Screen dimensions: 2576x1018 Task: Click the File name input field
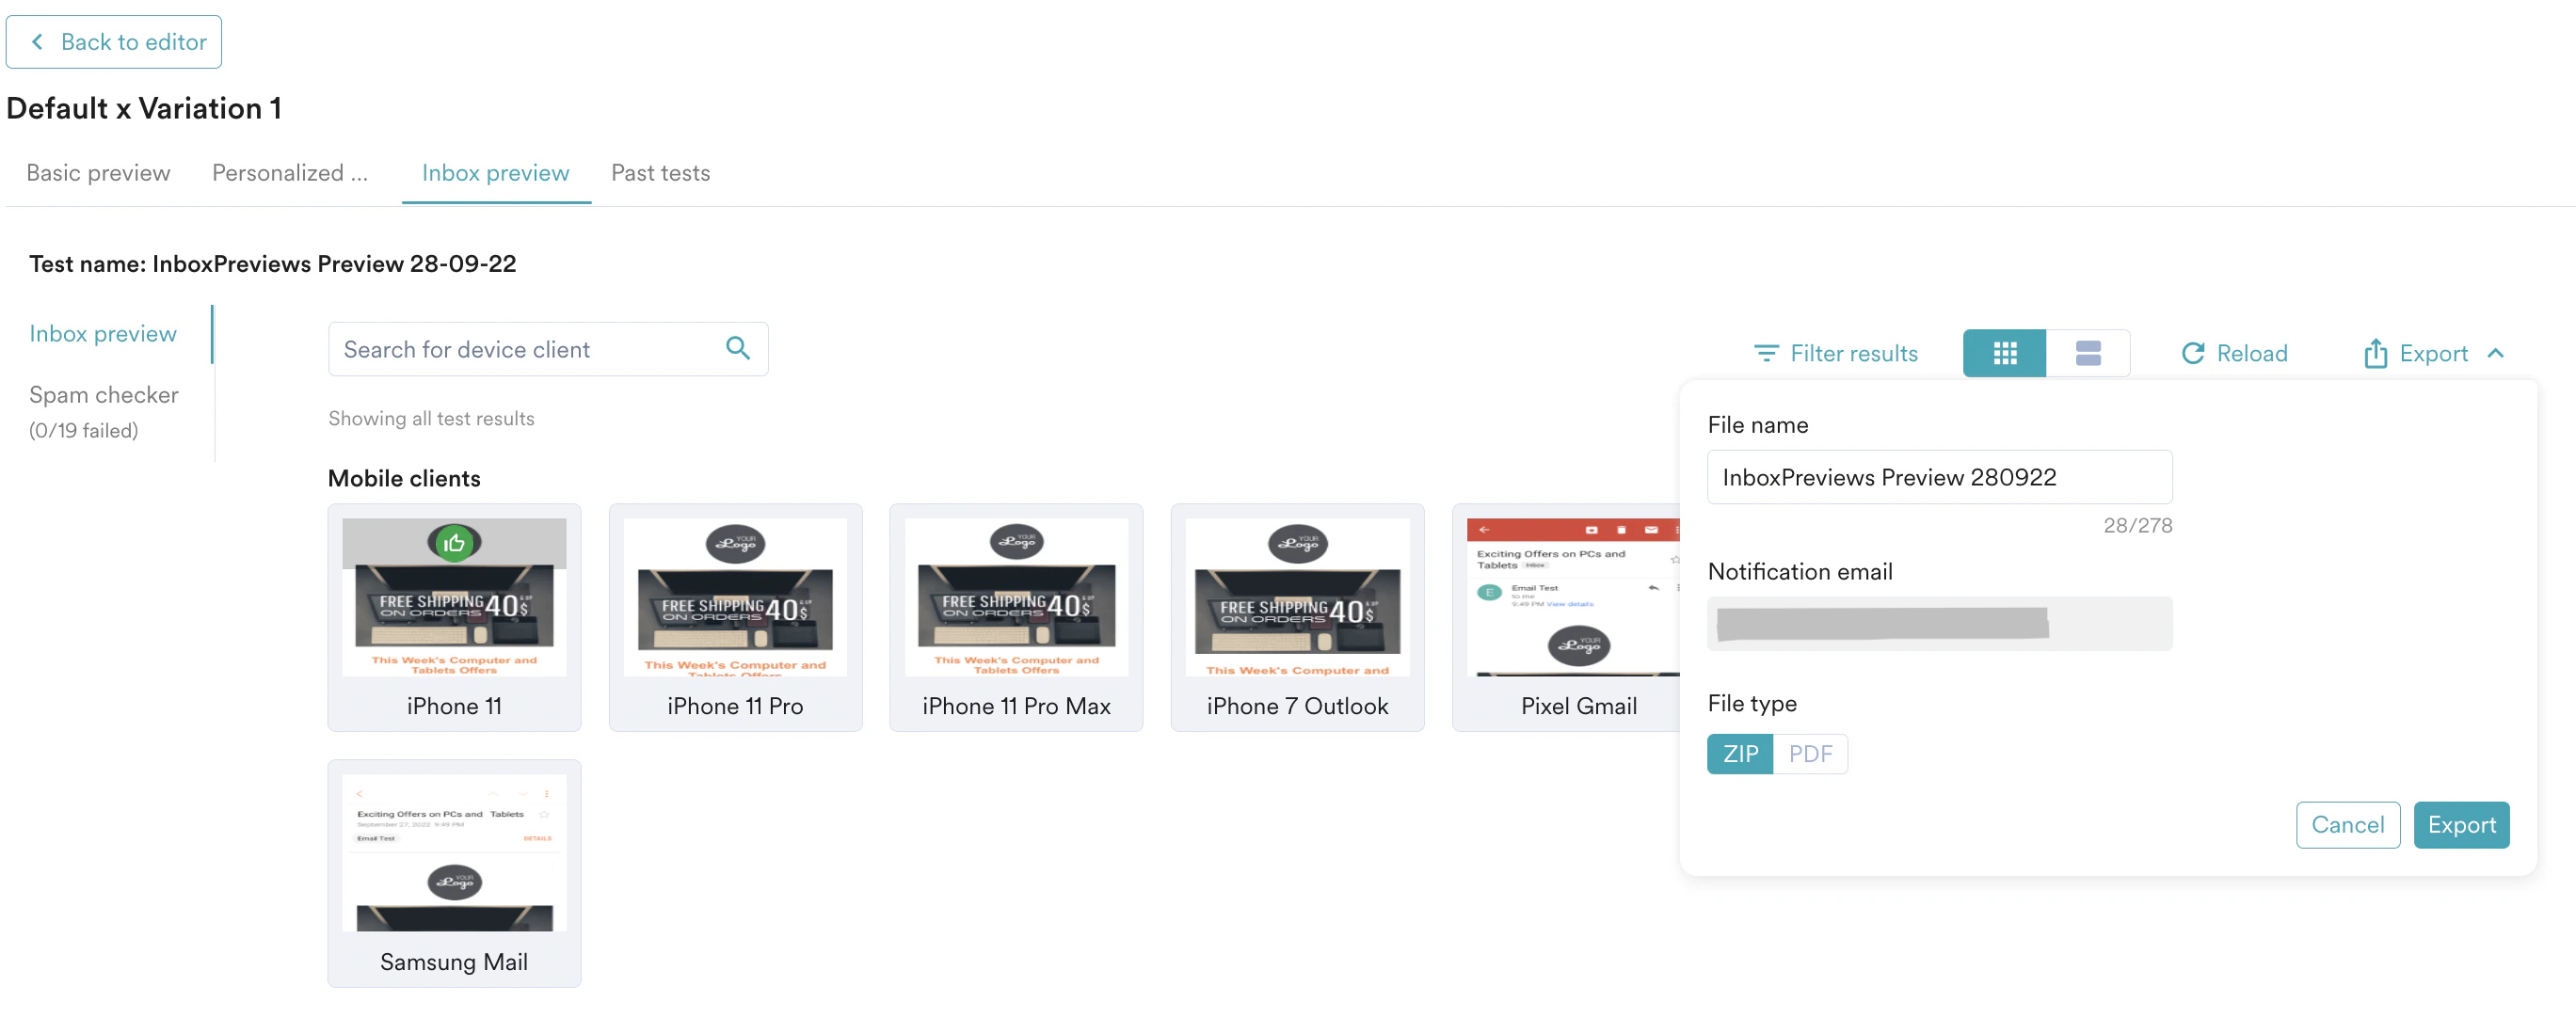pos(1938,477)
